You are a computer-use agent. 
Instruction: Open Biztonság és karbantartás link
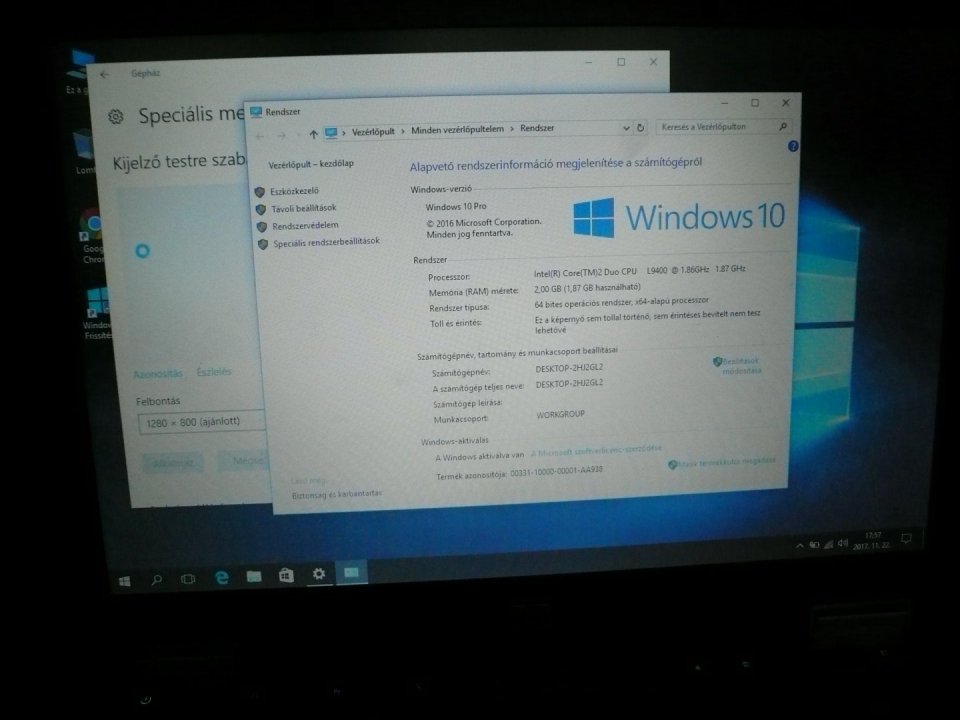337,493
